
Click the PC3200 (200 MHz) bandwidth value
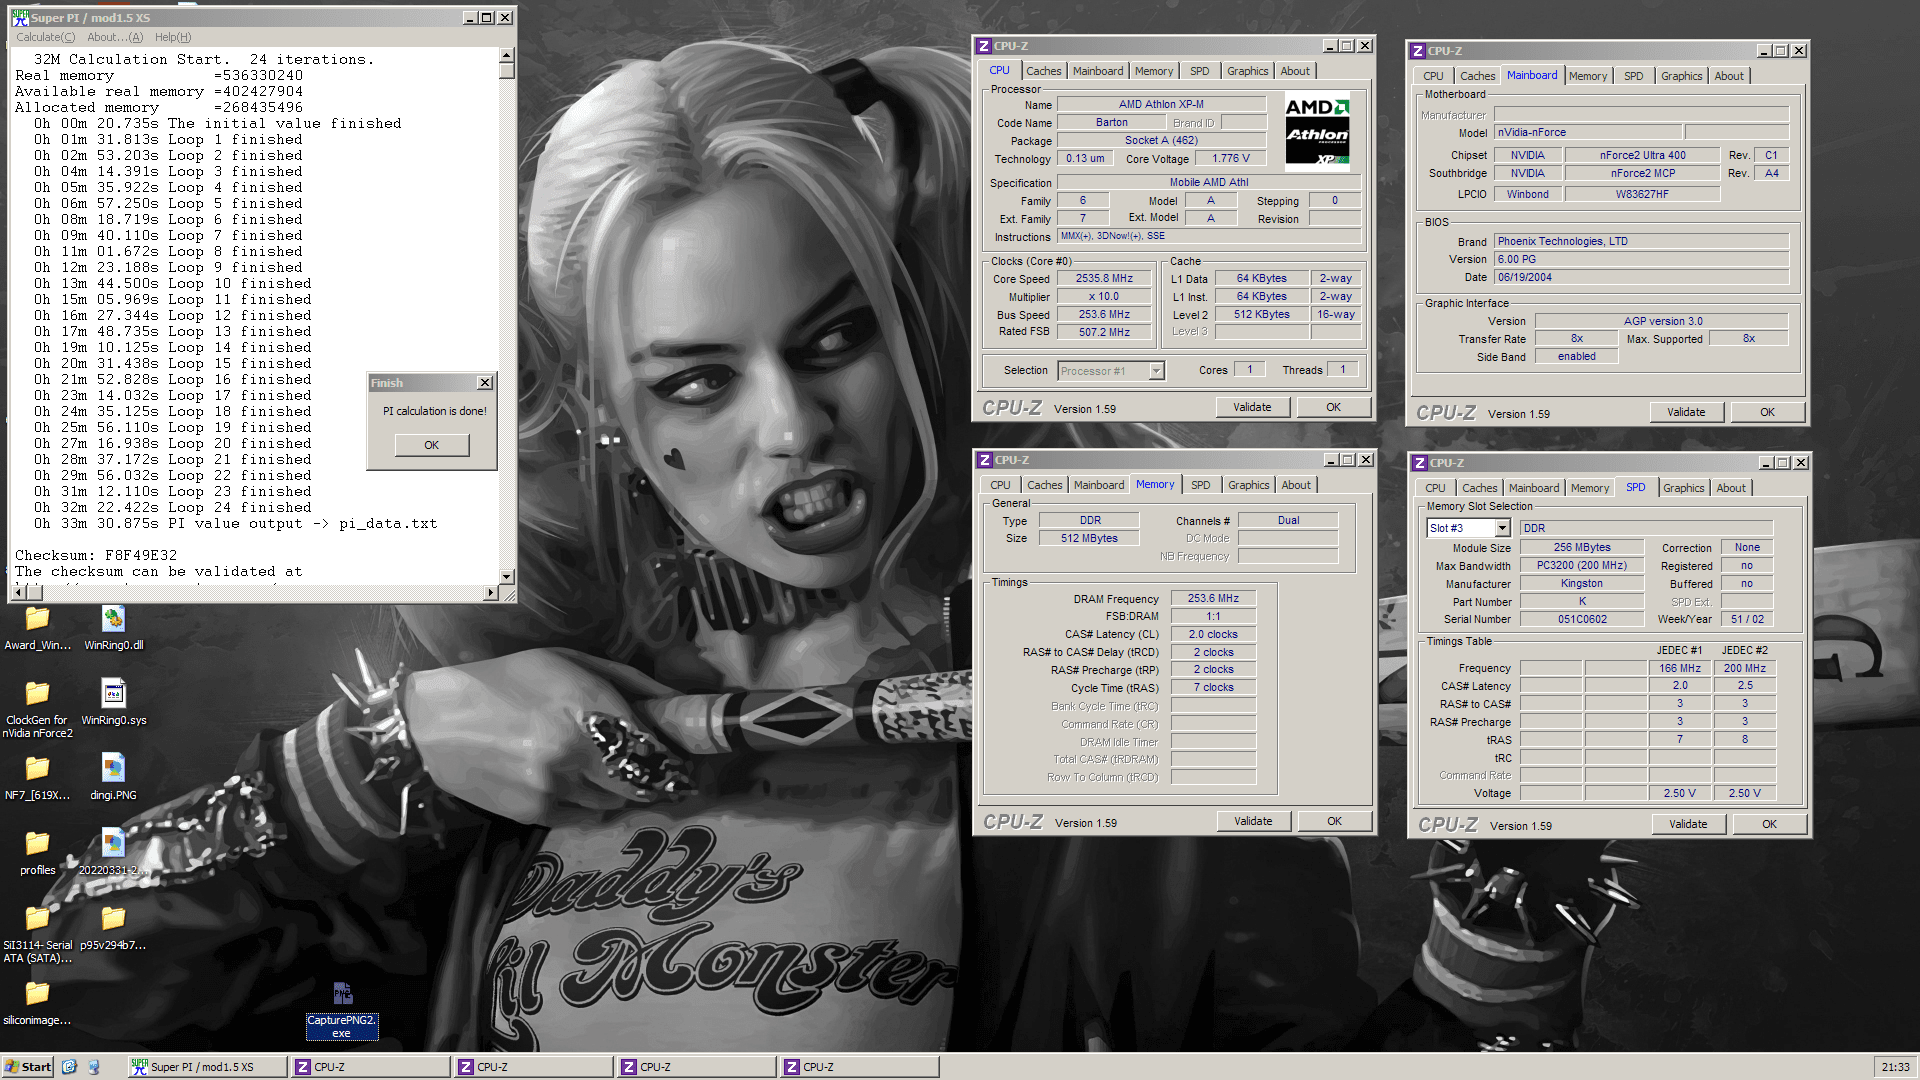coord(1581,566)
